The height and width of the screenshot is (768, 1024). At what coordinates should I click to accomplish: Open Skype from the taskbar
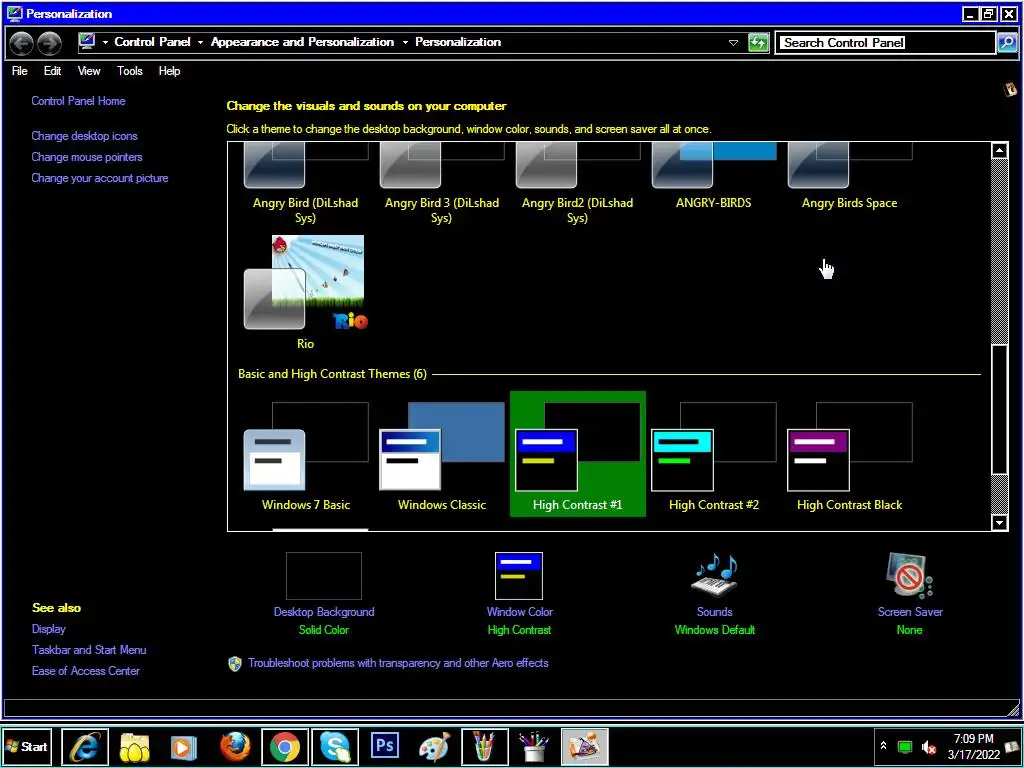point(335,746)
